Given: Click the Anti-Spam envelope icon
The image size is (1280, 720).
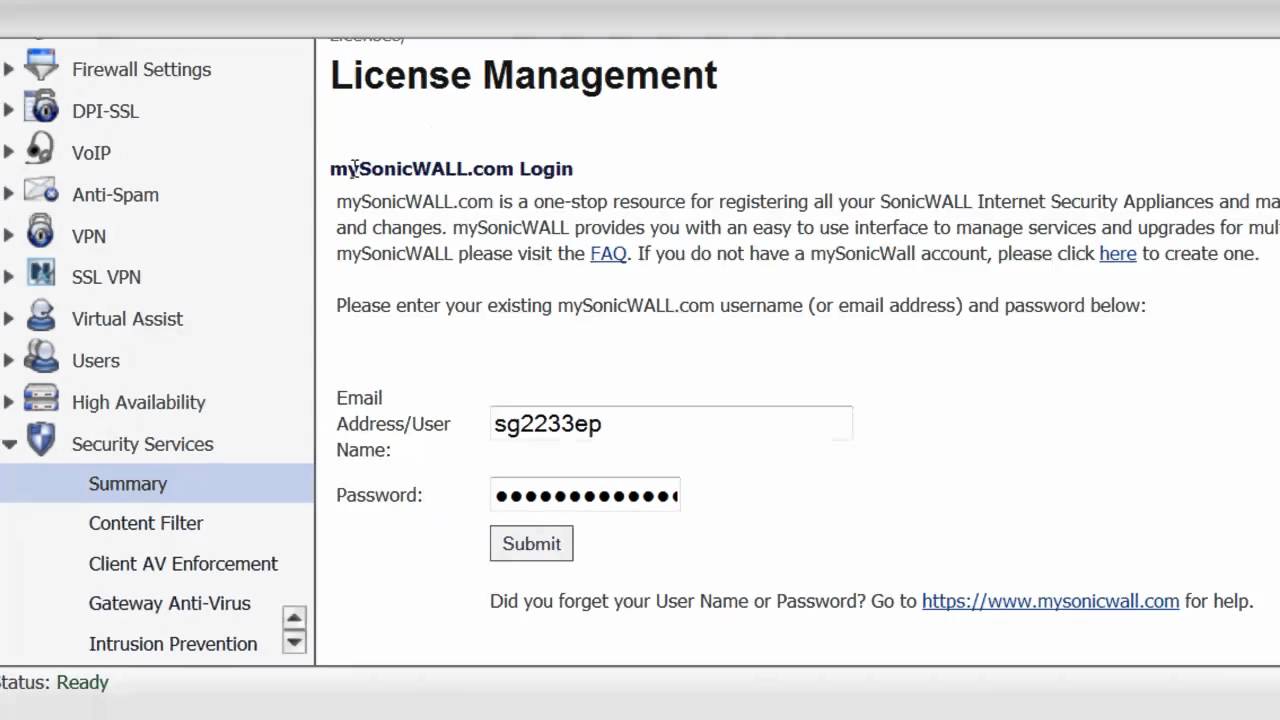Looking at the screenshot, I should 41,192.
